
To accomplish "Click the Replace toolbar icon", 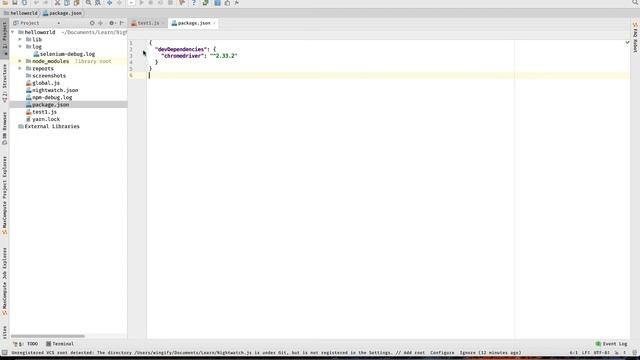I will pyautogui.click(x=98, y=2).
